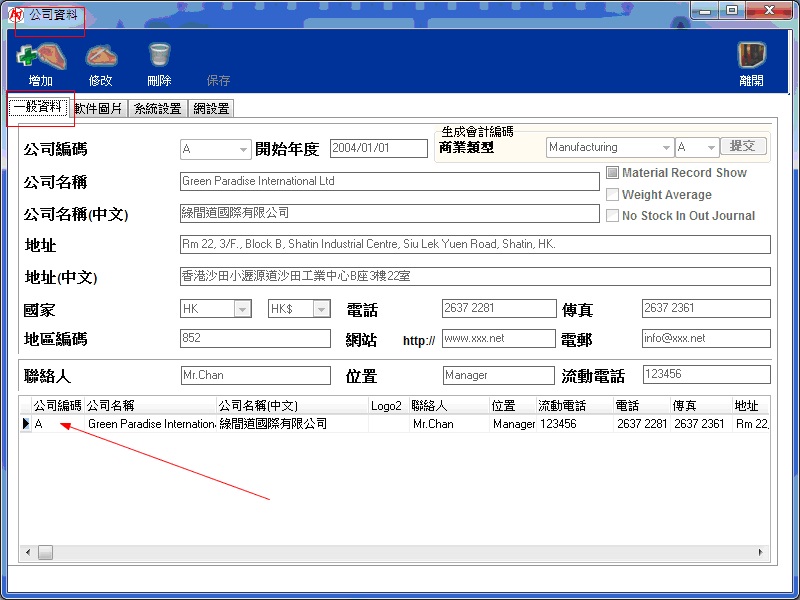Open the 系統設置 tab

pyautogui.click(x=158, y=108)
